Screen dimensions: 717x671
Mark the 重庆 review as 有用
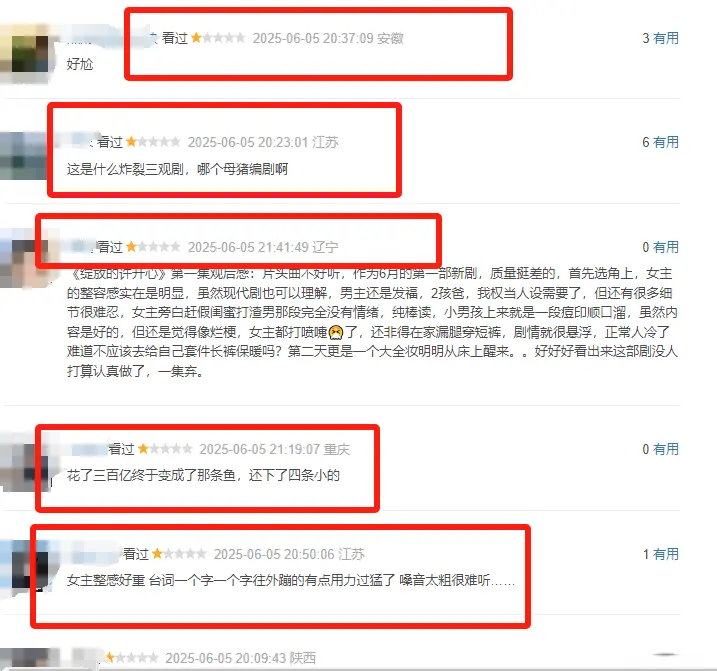click(665, 449)
